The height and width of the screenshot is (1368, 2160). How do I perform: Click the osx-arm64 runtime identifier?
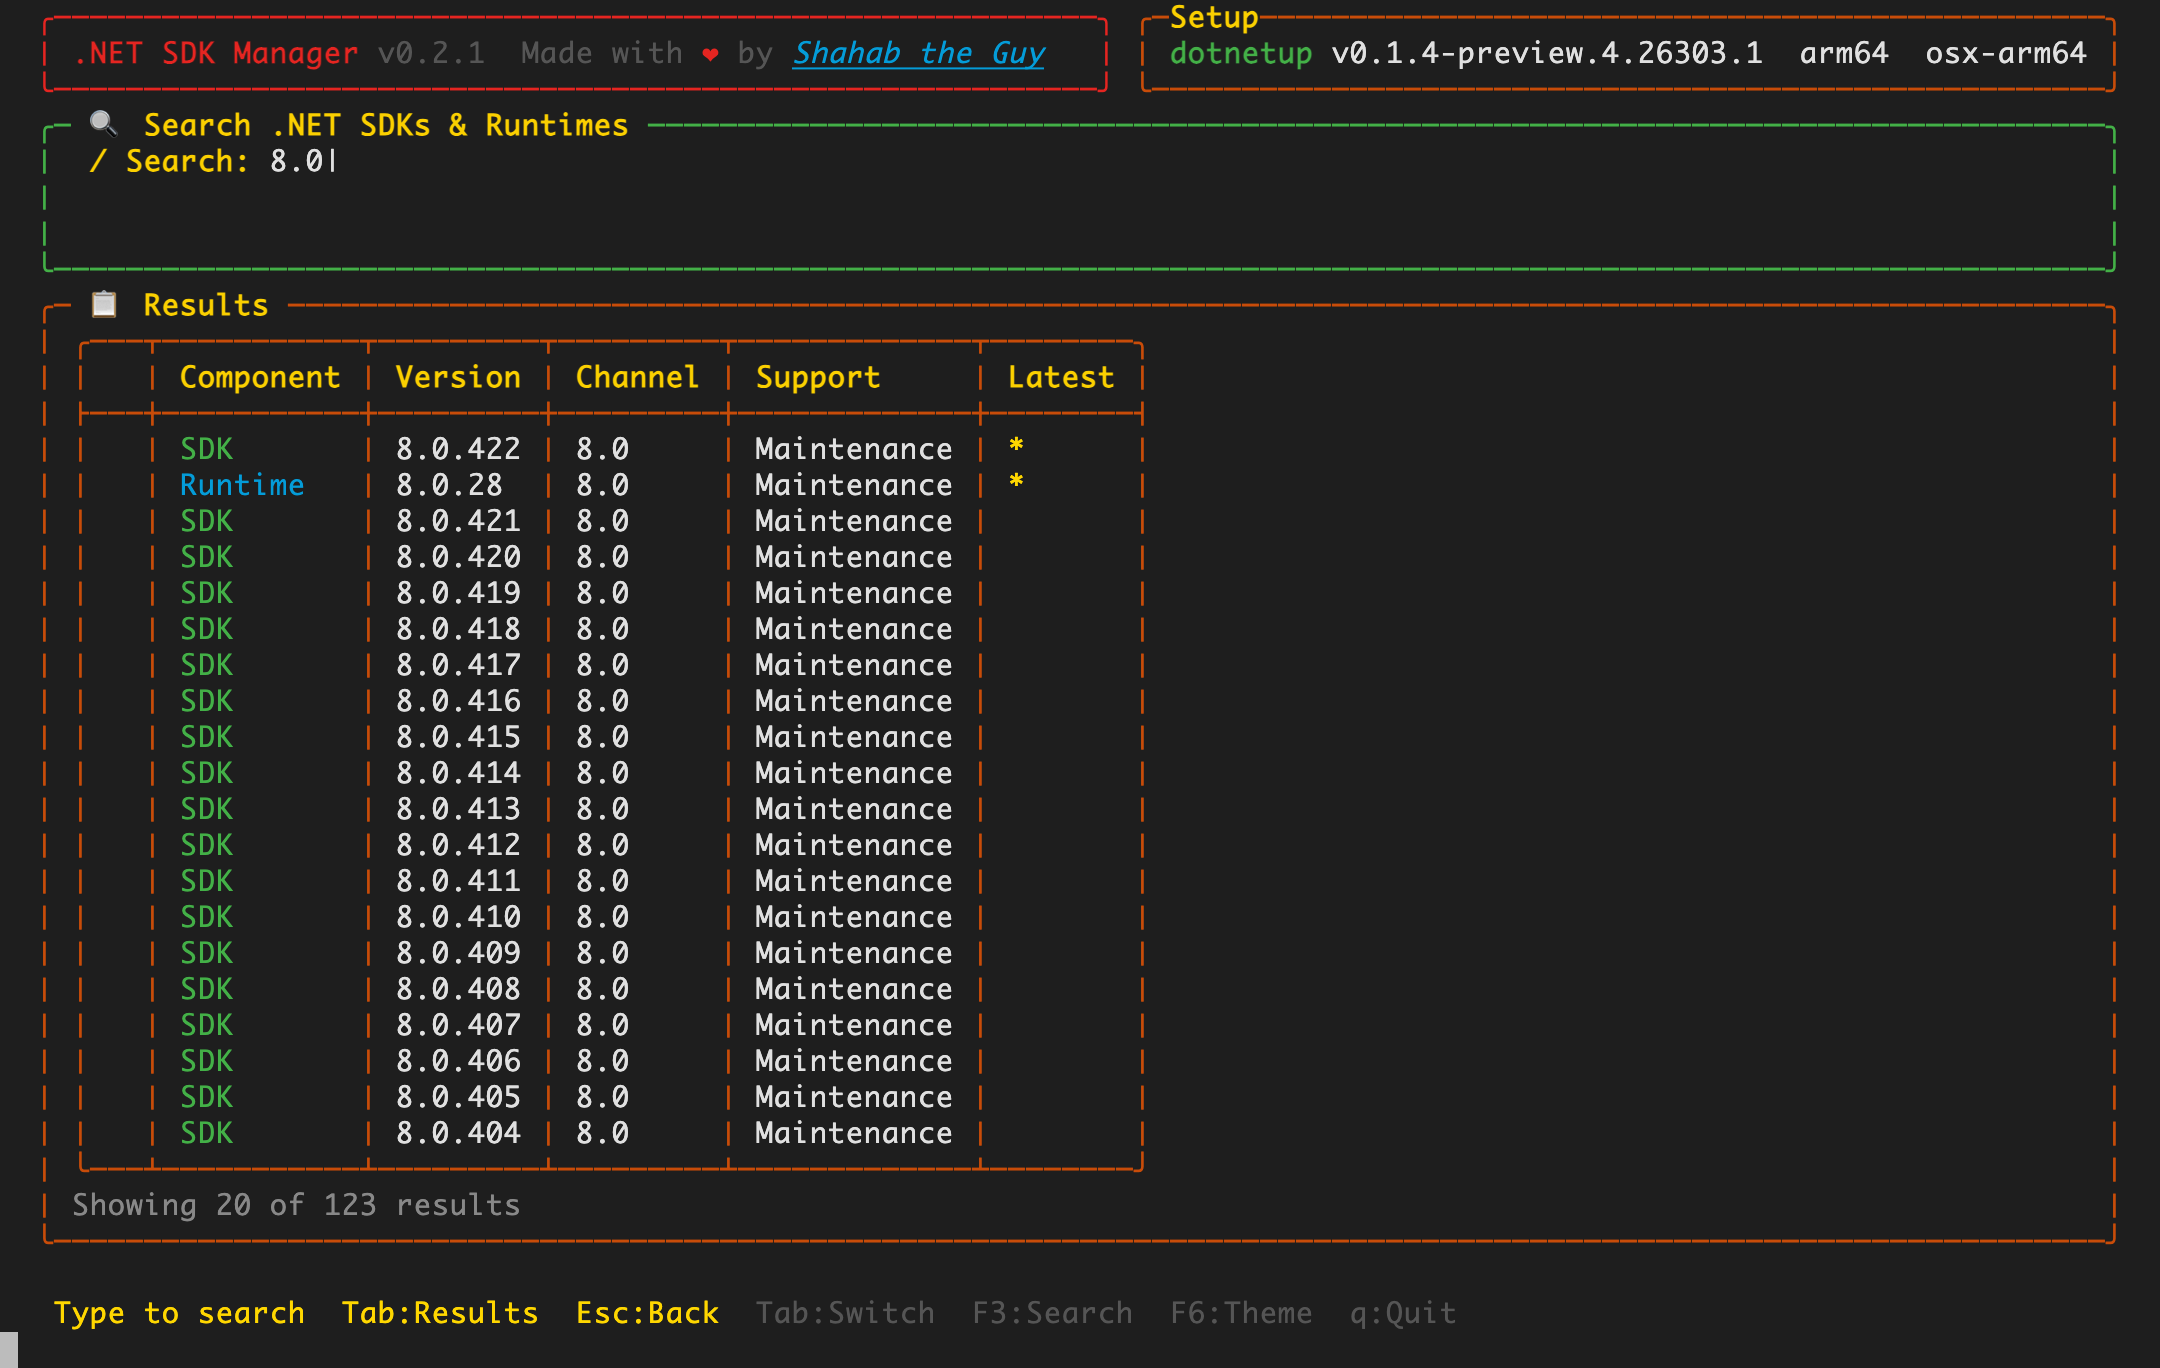2006,53
